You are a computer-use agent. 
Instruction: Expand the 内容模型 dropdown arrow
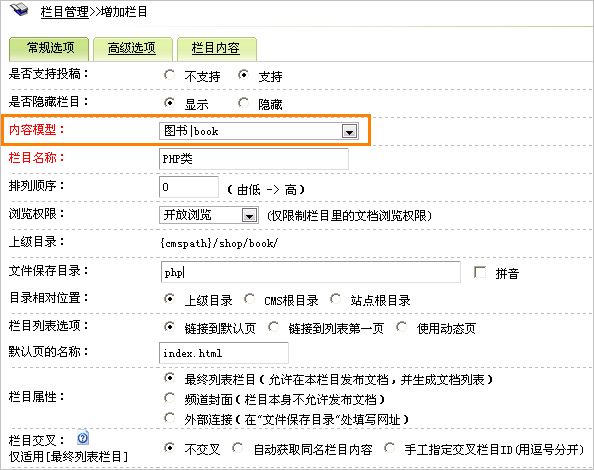[349, 131]
